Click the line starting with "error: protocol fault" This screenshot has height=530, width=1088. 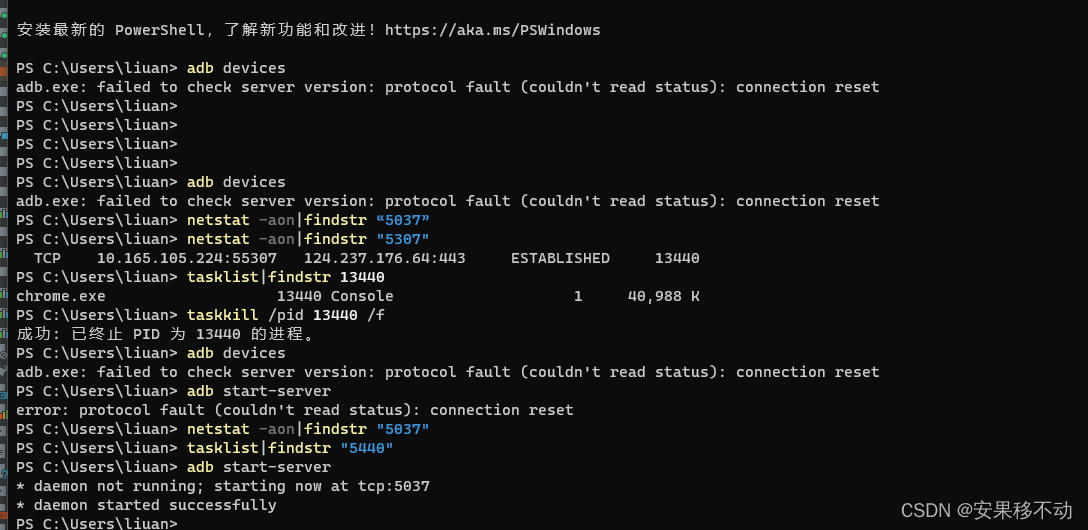click(295, 410)
